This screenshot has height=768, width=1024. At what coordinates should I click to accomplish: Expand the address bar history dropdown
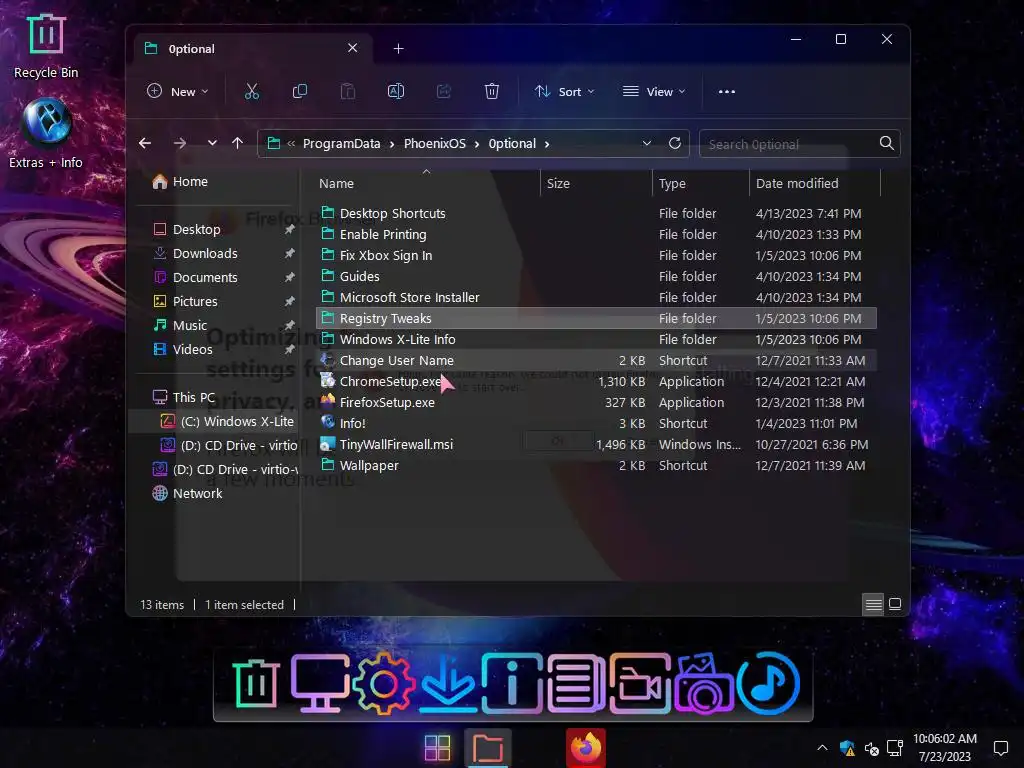(647, 143)
